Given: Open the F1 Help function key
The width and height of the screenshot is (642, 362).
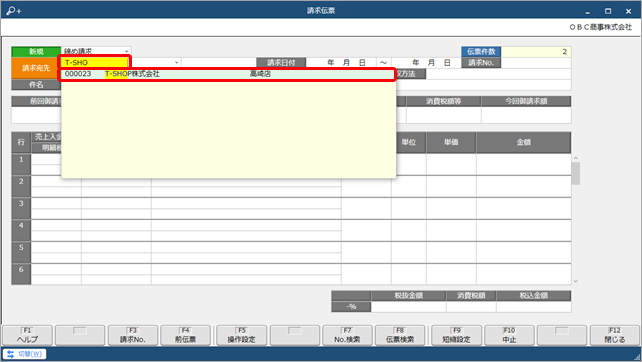Looking at the screenshot, I should tap(27, 335).
